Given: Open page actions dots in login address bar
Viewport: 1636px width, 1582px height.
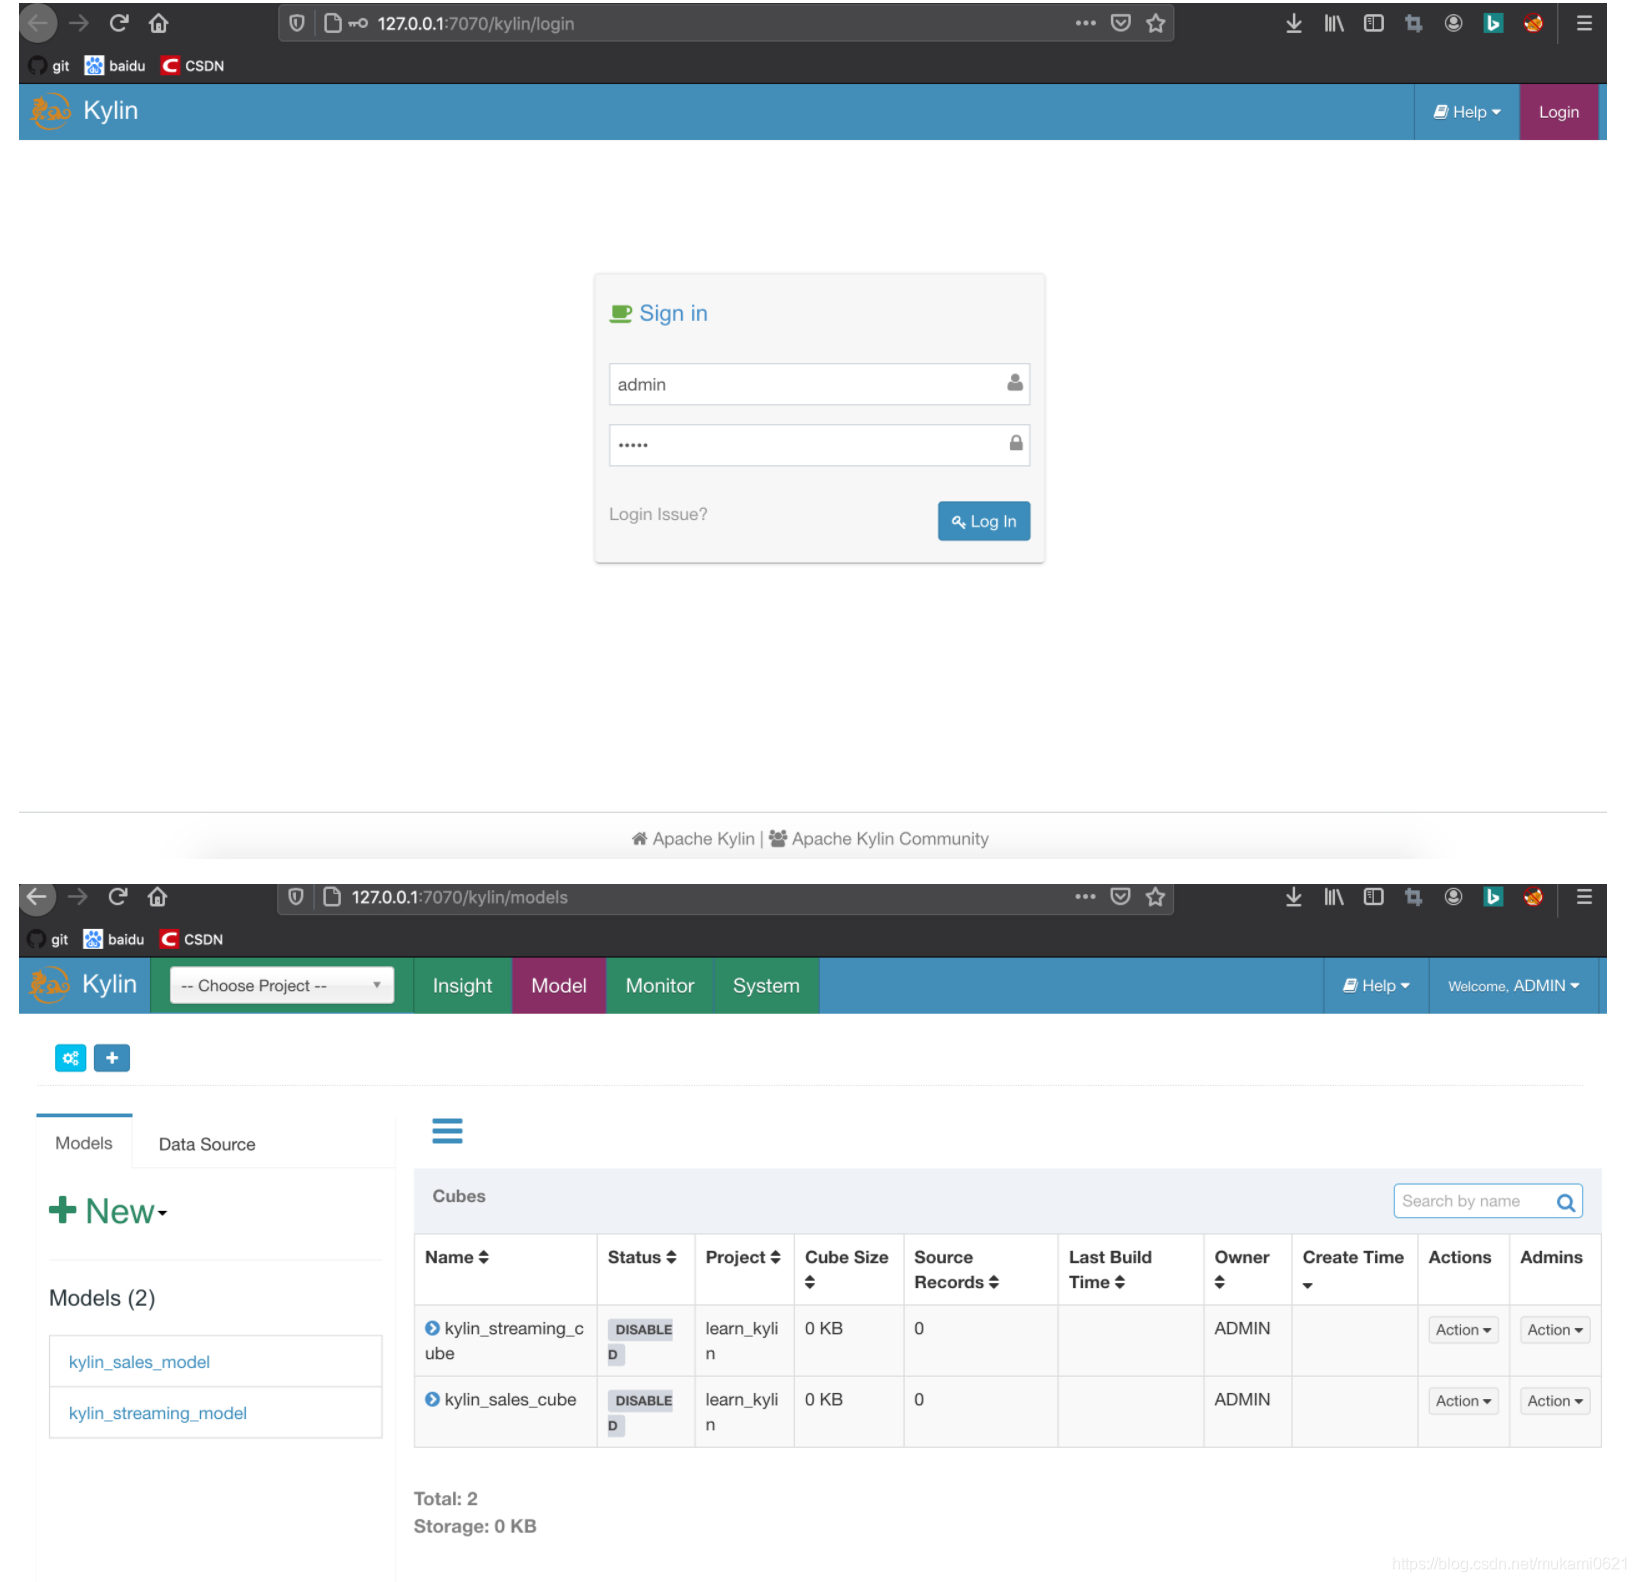Looking at the screenshot, I should tap(1086, 23).
